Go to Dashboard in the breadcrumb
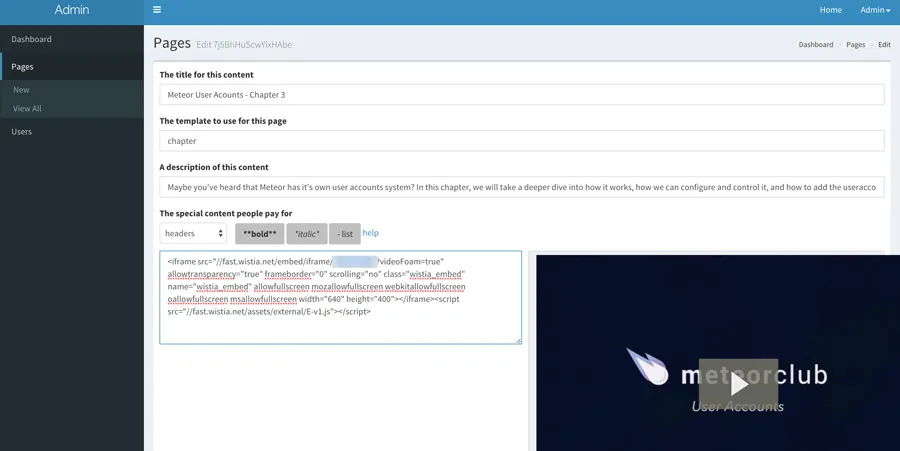 (816, 44)
